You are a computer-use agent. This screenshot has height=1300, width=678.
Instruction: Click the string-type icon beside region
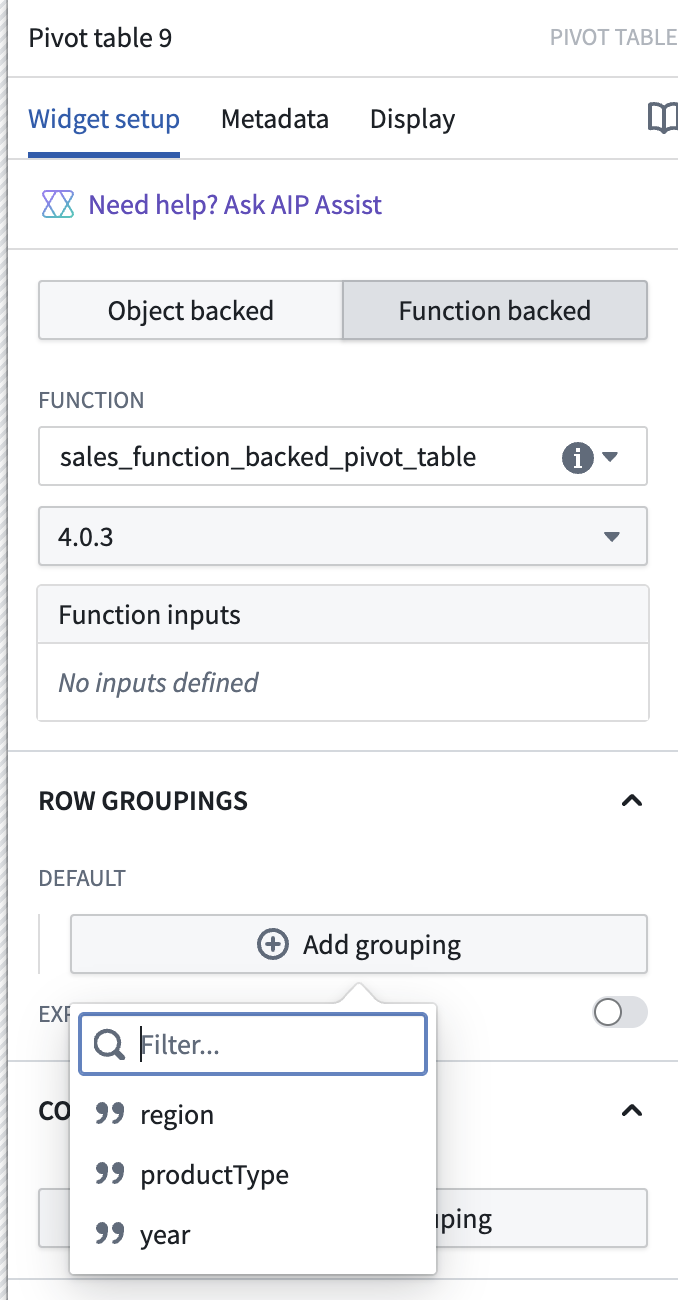[x=109, y=1114]
